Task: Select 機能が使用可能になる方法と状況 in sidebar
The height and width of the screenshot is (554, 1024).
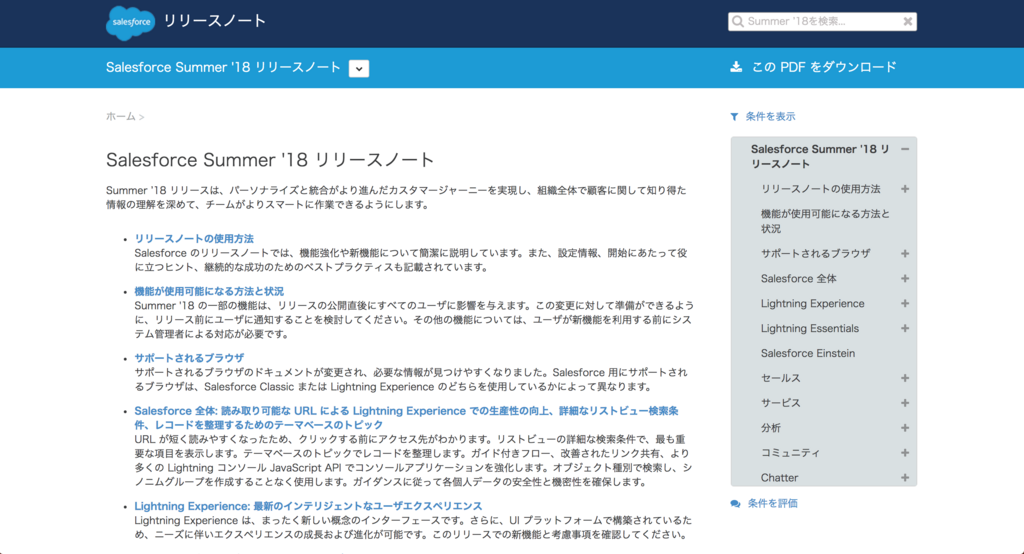Action: [825, 221]
